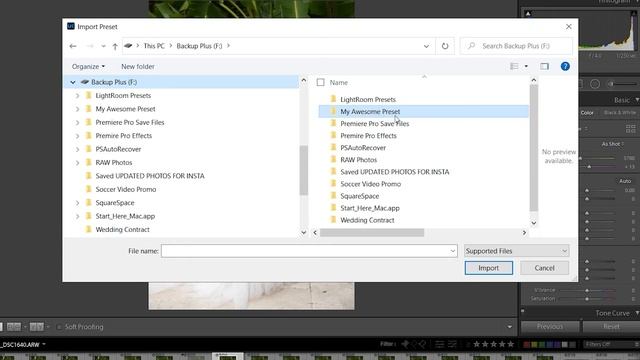Select My Awesome Preset folder in file list
Viewport: 640px width, 360px height.
tap(423, 111)
